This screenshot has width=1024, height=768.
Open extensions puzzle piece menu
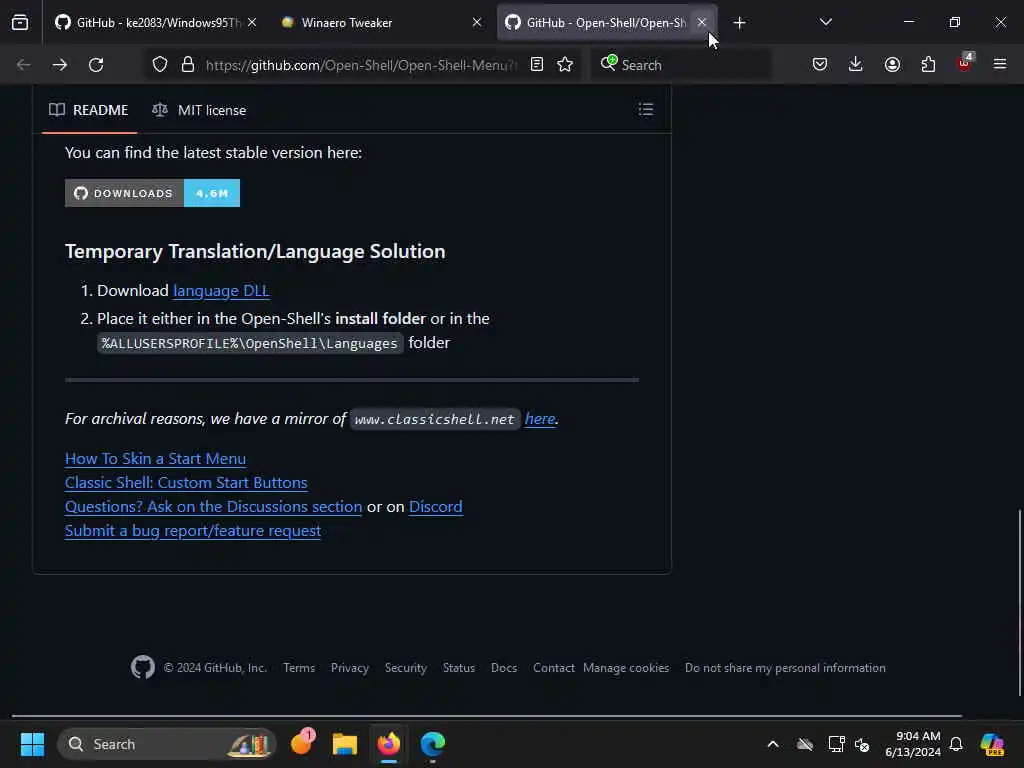(x=928, y=65)
